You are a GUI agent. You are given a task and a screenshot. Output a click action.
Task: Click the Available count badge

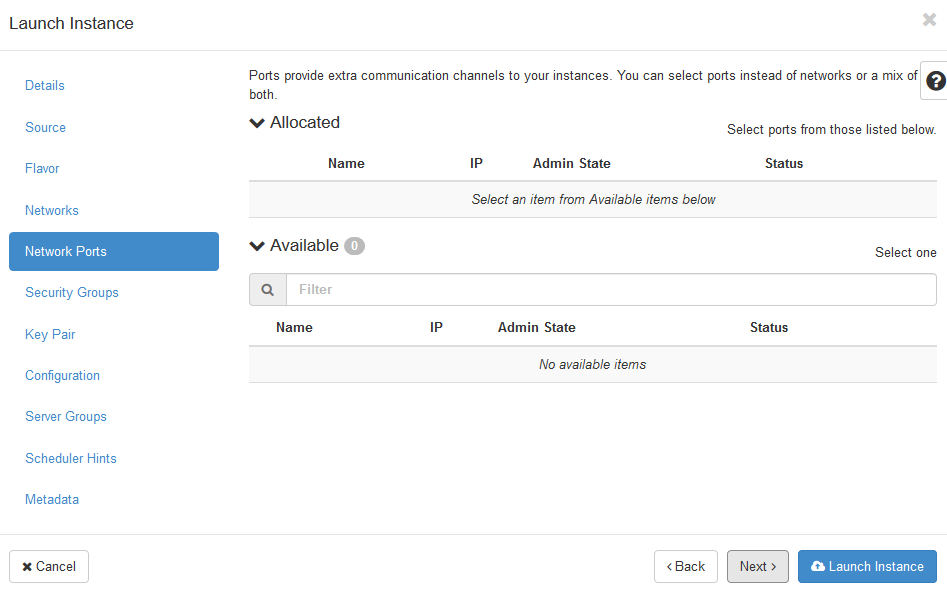[355, 246]
